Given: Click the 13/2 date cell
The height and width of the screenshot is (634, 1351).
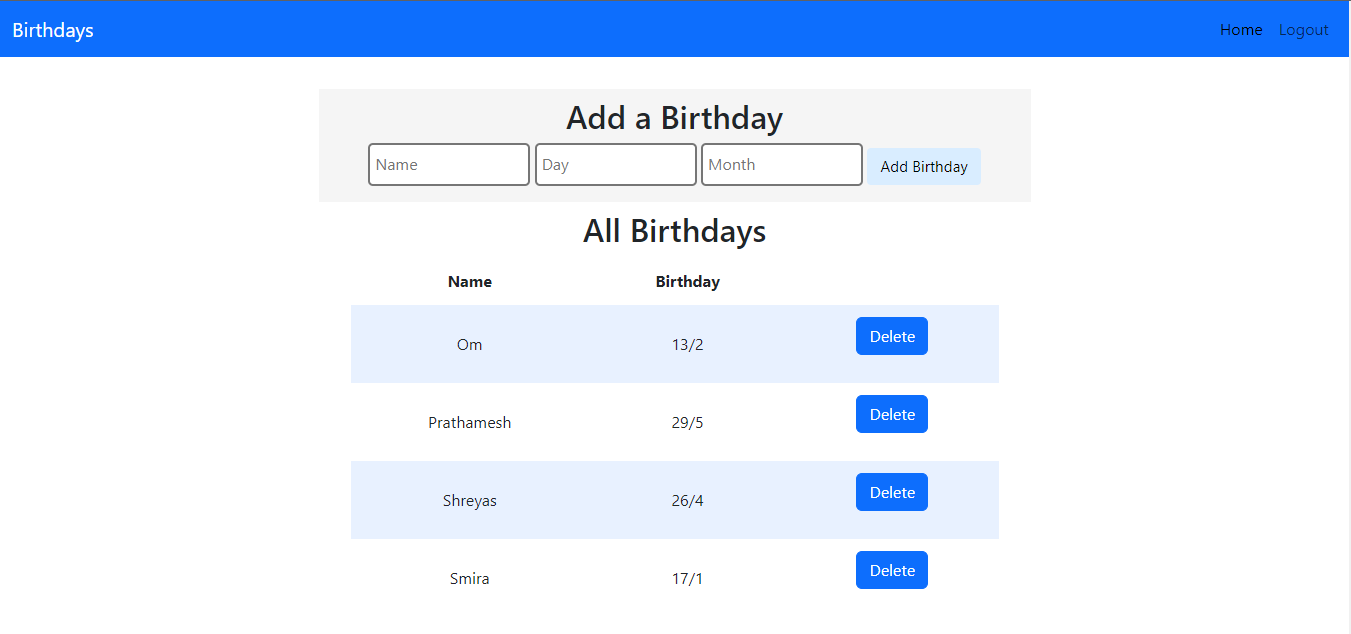Looking at the screenshot, I should pos(688,345).
